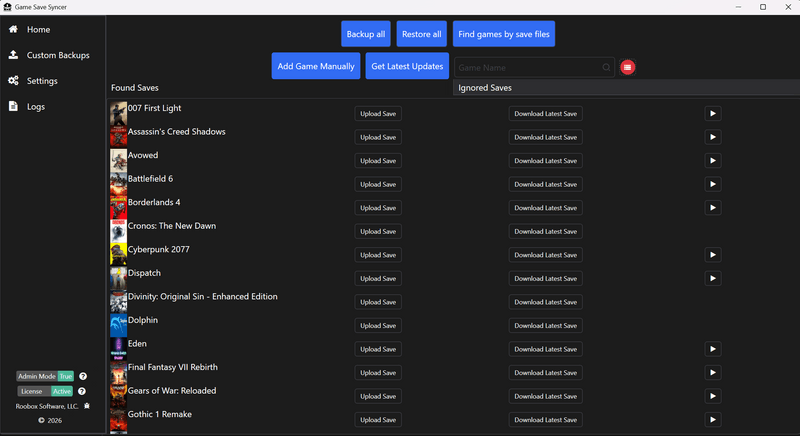Viewport: 800px width, 436px height.
Task: Download latest save for Final Fantasy VII Rebirth
Action: (545, 373)
